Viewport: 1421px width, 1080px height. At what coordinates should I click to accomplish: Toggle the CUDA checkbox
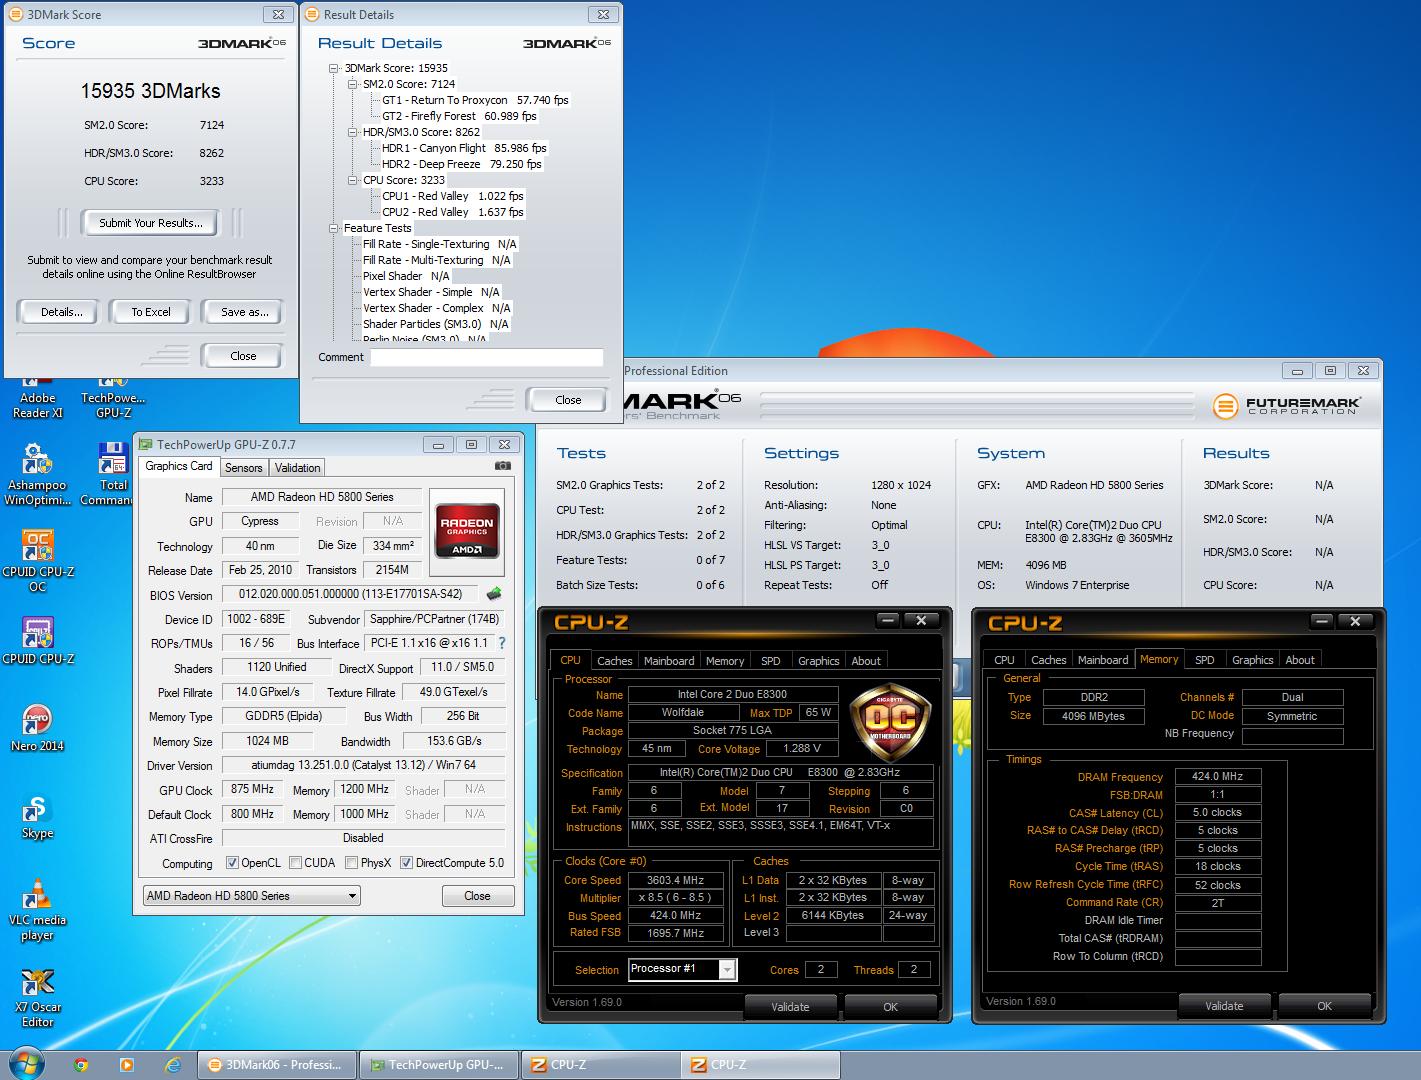point(296,863)
